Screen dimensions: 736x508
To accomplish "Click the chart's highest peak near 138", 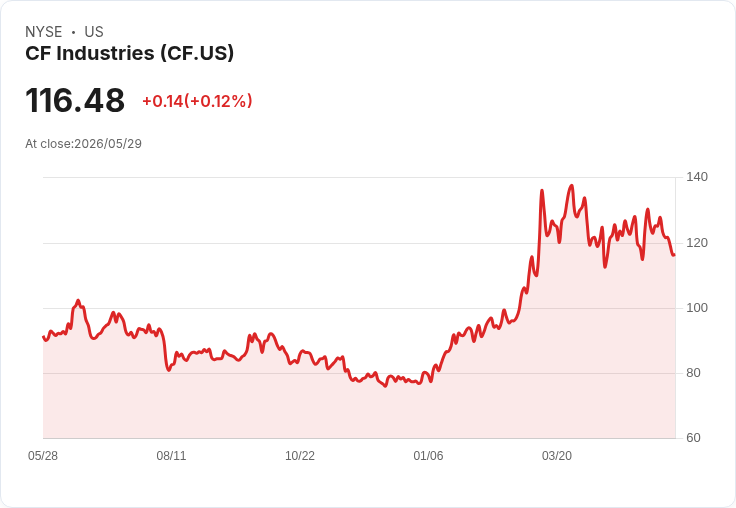I will click(571, 186).
